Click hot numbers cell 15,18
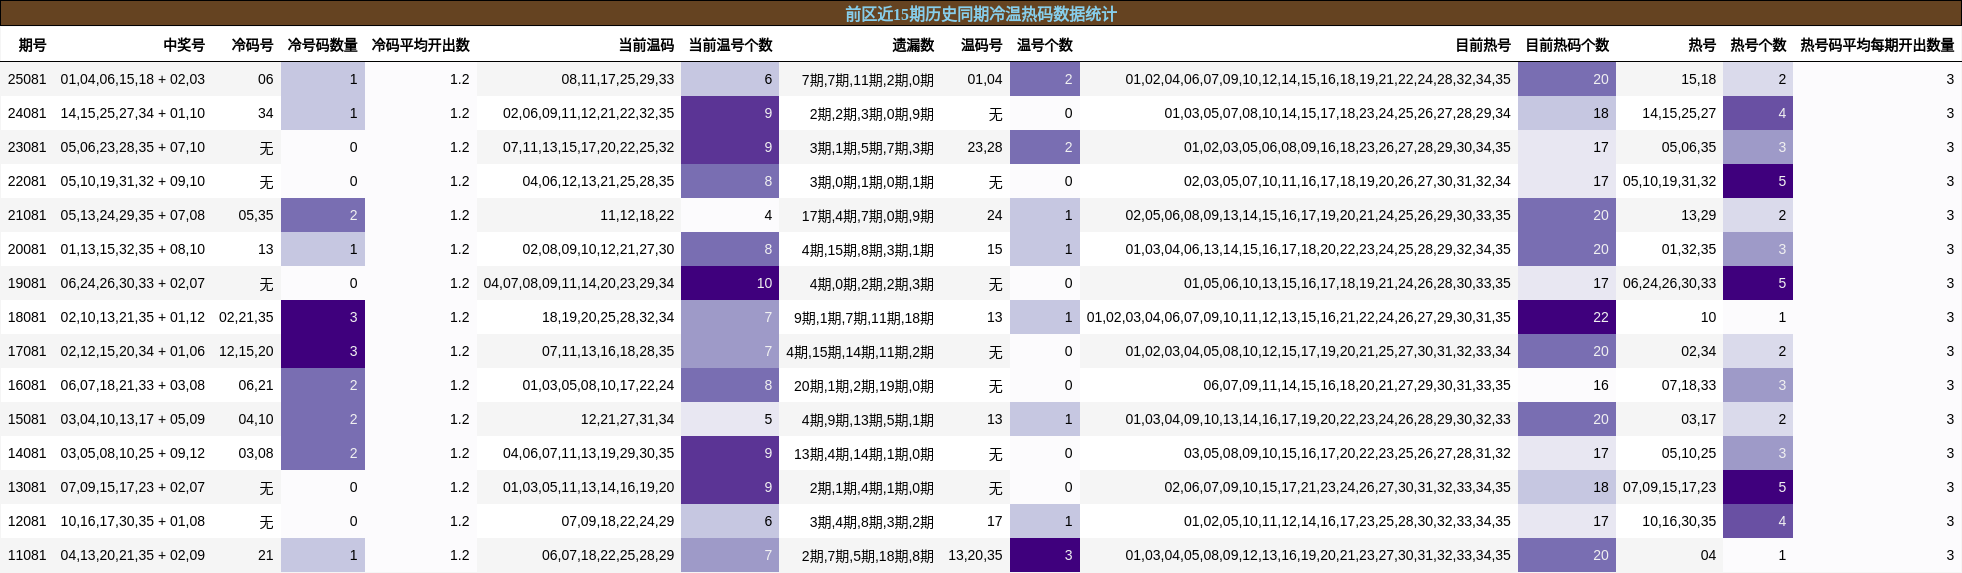The image size is (1962, 573). (x=1699, y=79)
